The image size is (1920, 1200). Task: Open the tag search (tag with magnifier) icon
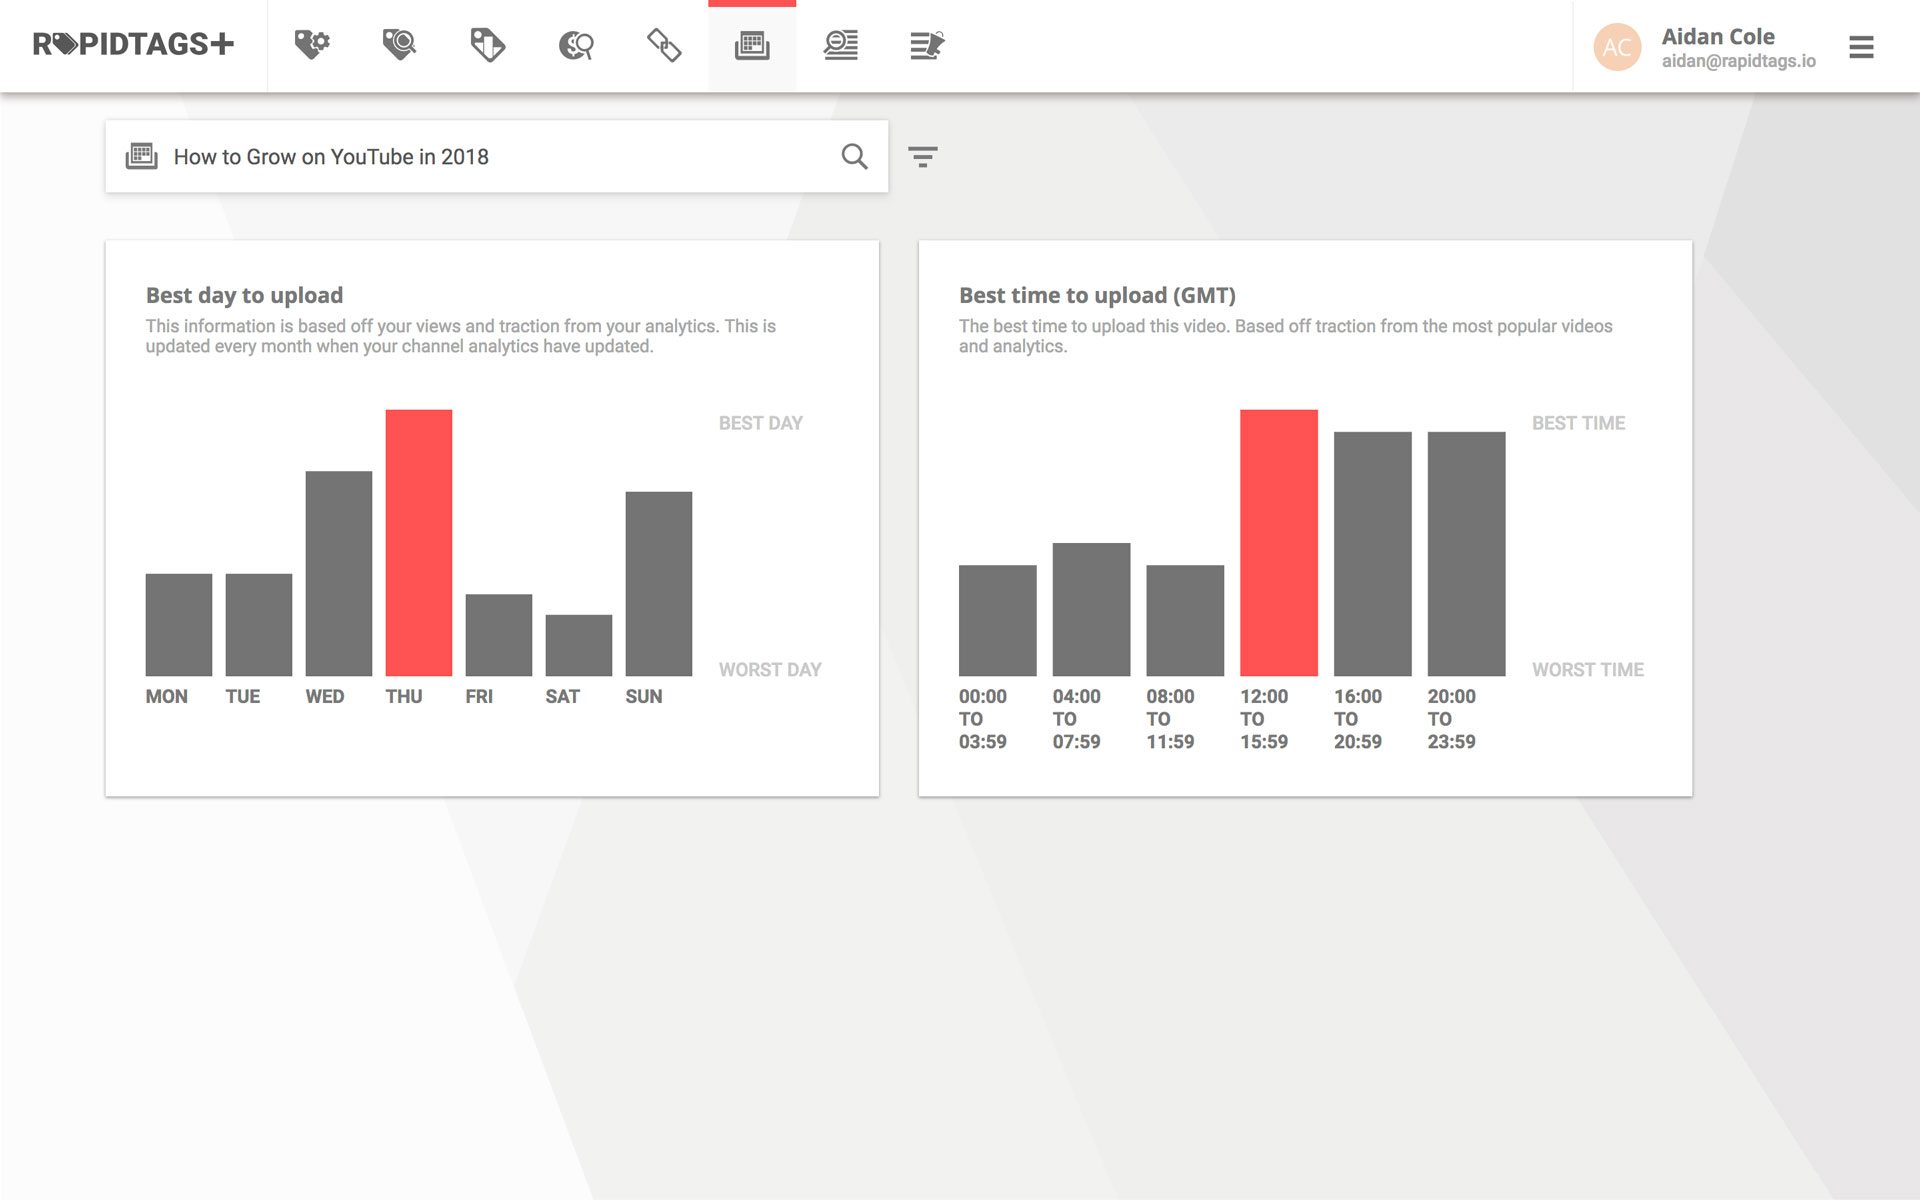399,45
